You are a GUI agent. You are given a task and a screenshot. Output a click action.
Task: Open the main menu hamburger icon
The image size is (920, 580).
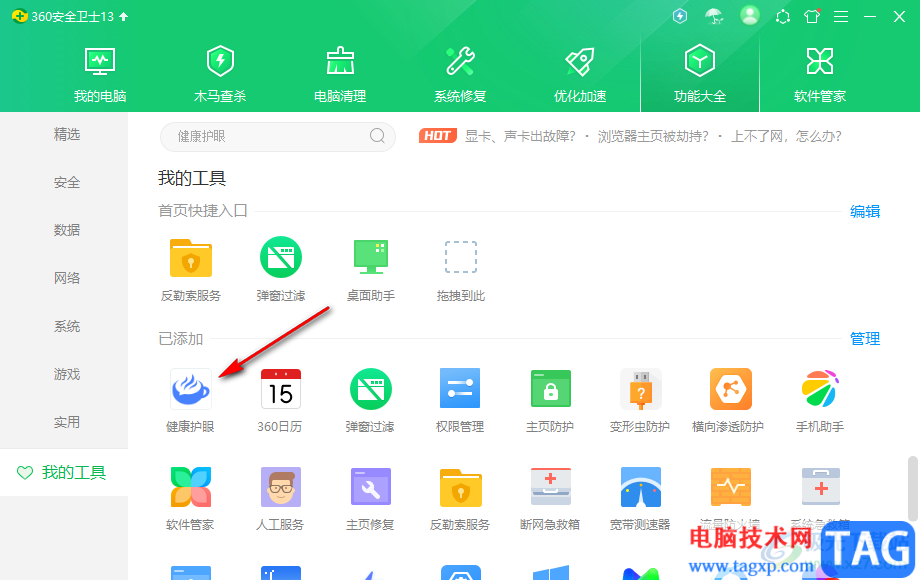coord(841,16)
